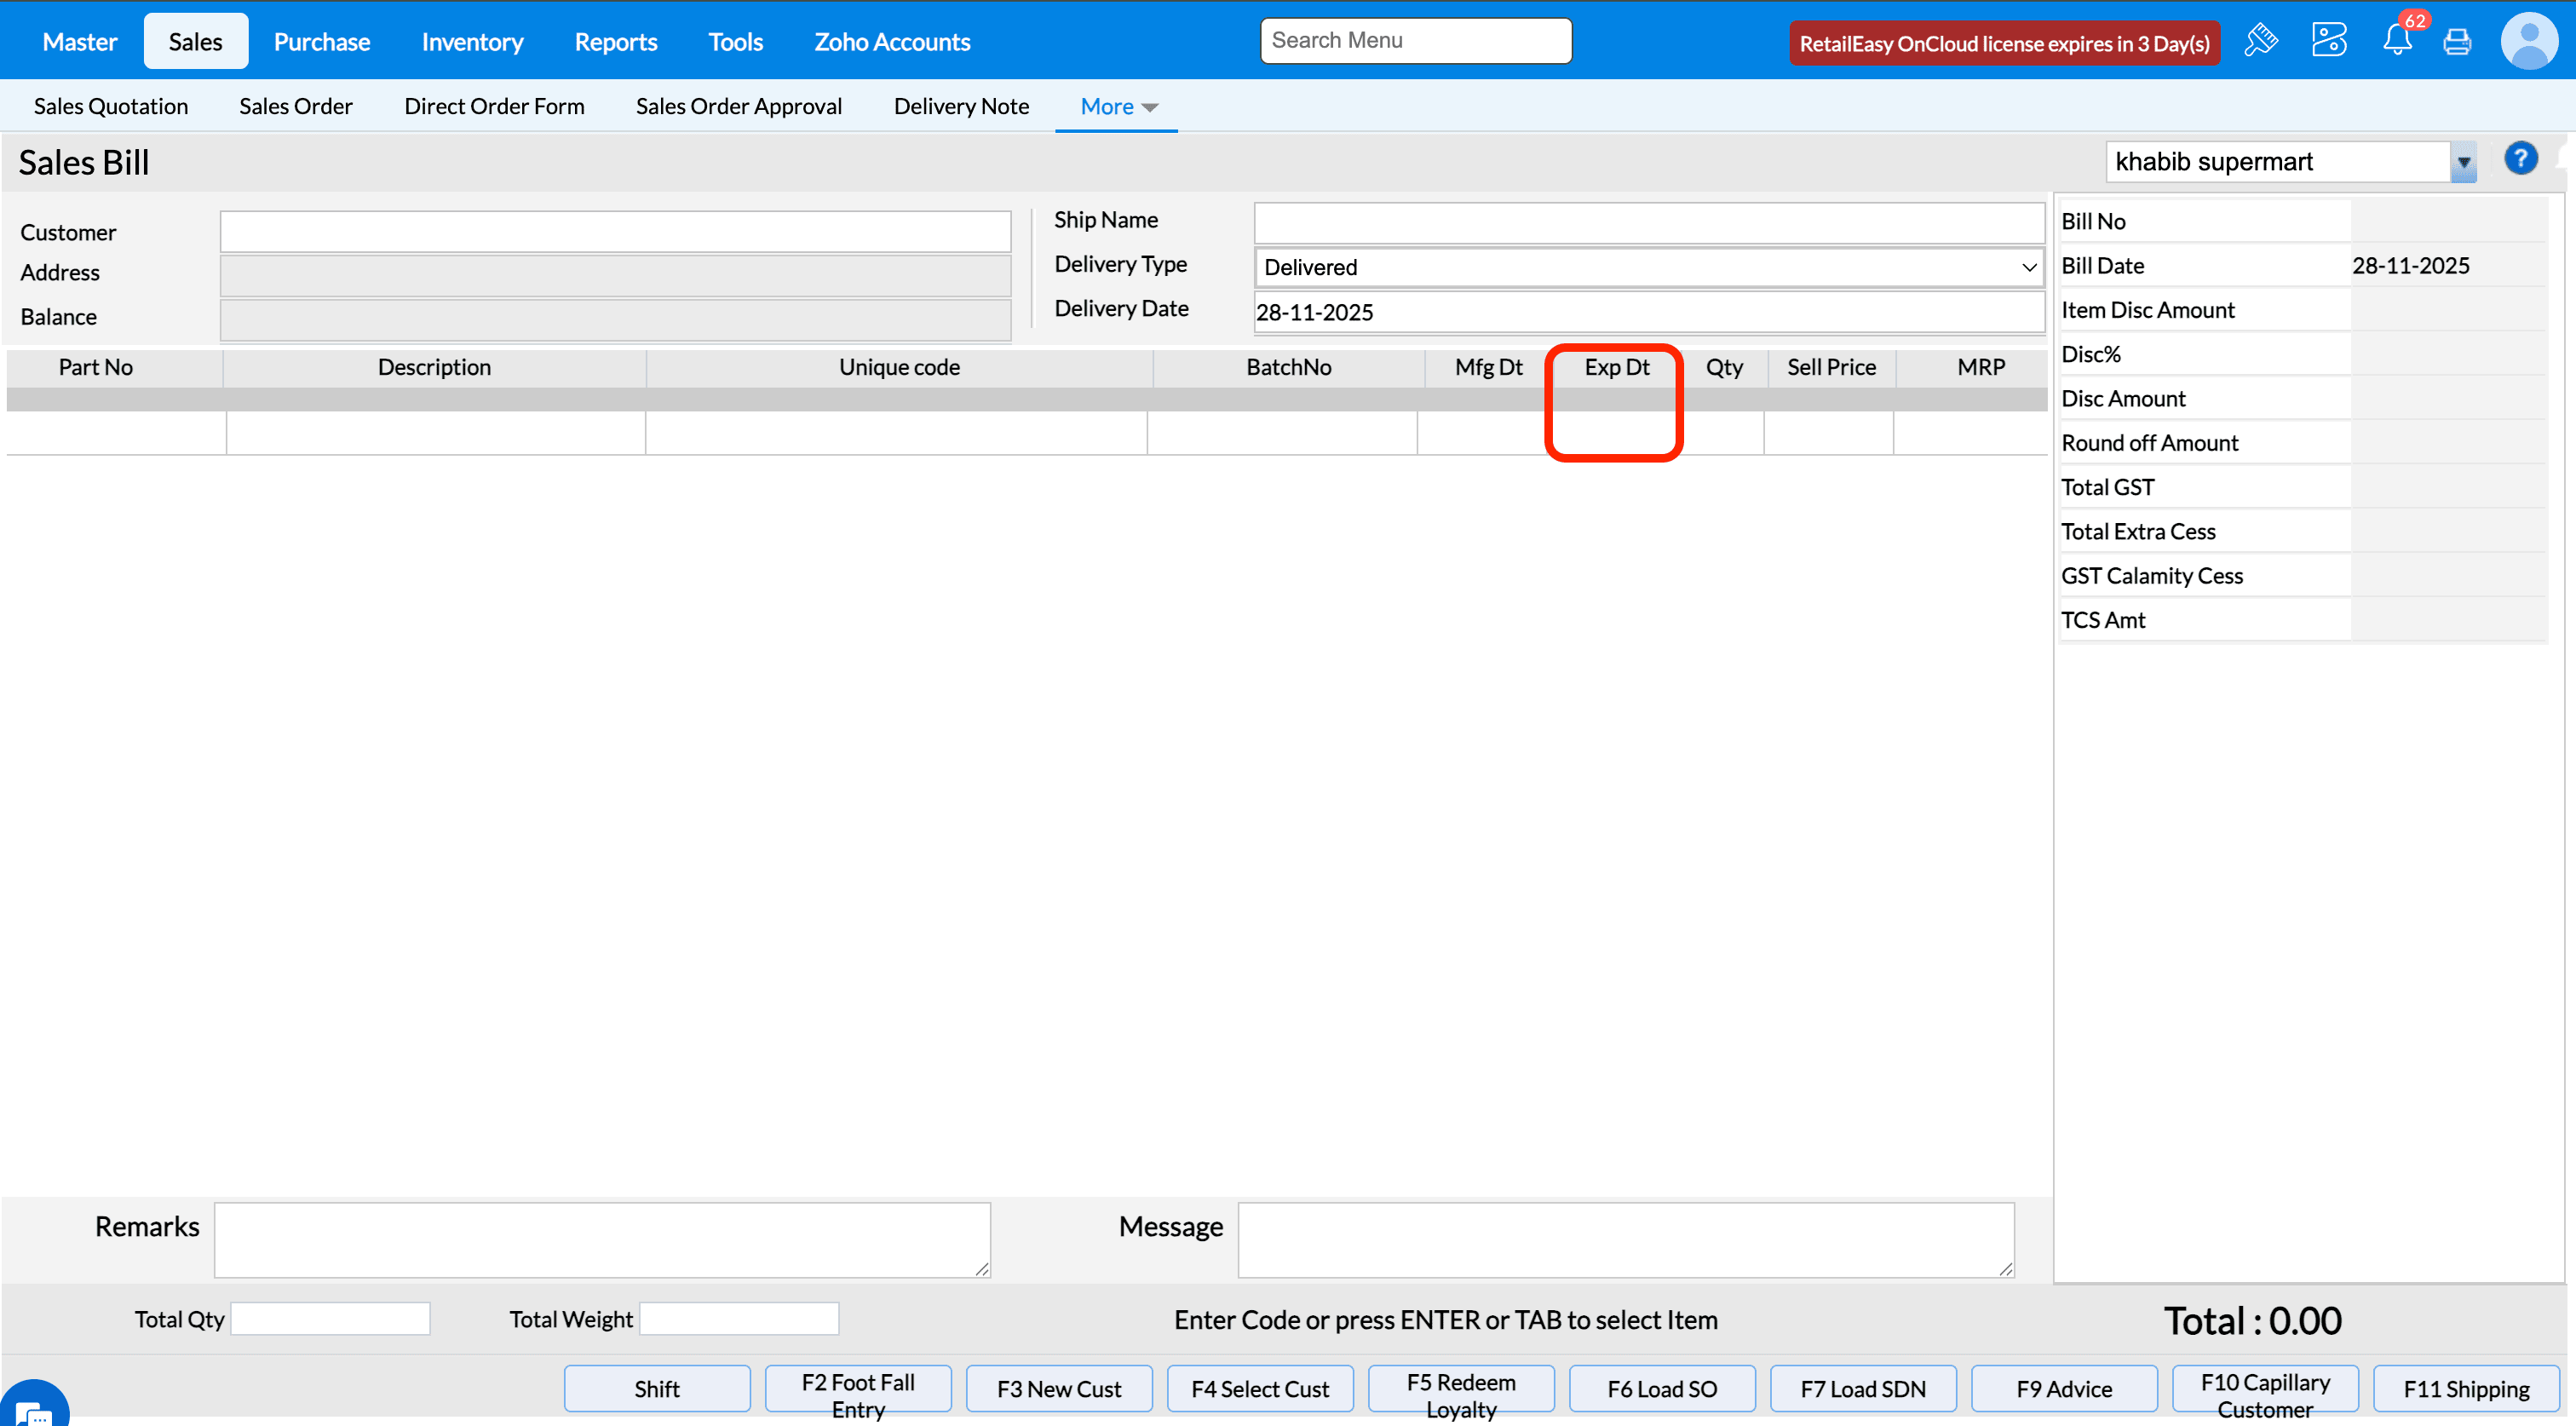The width and height of the screenshot is (2576, 1426).
Task: Expand the More submenu
Action: point(1118,106)
